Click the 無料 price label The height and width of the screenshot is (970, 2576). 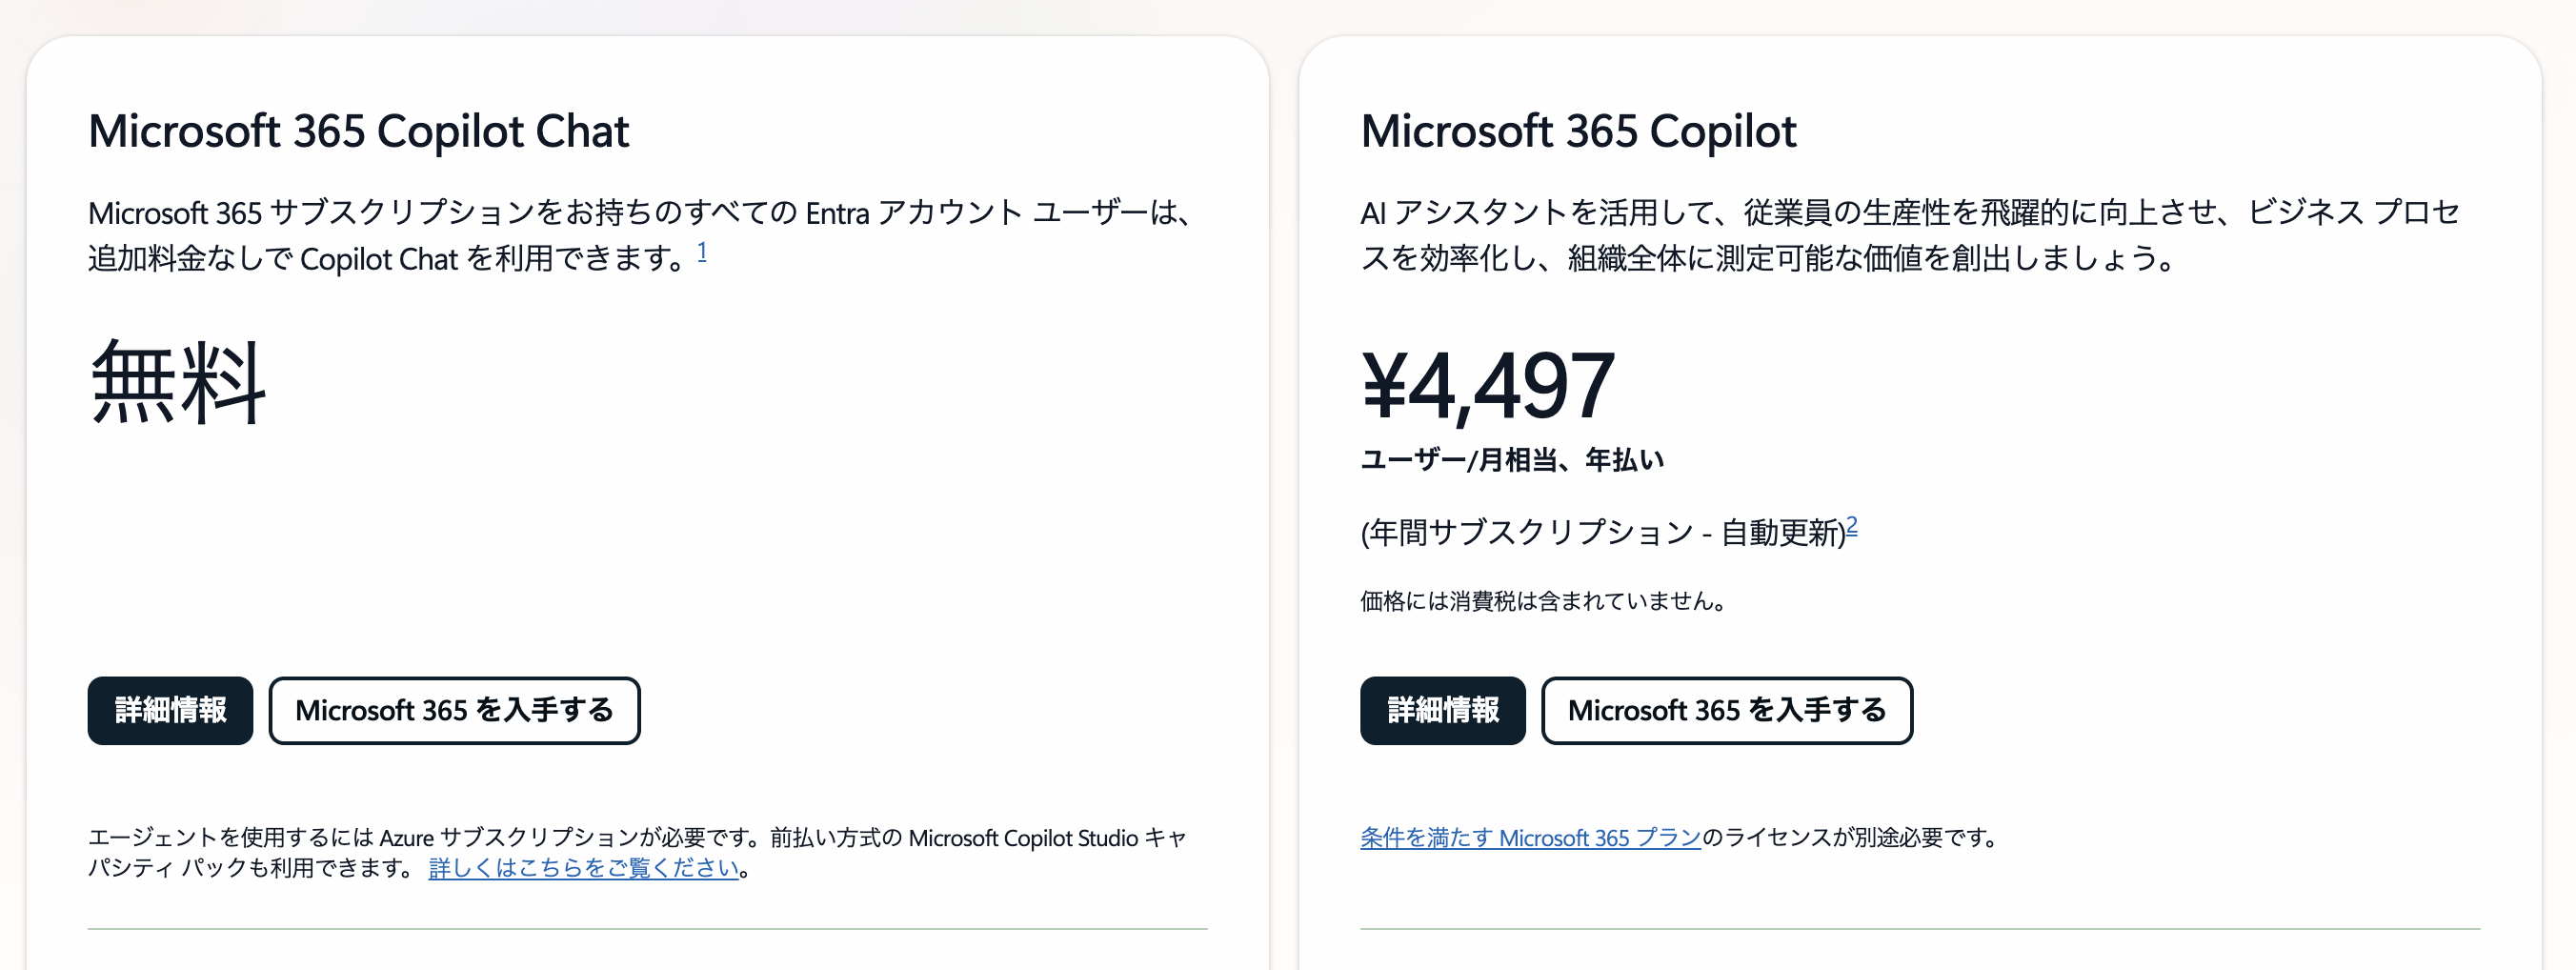[x=178, y=382]
